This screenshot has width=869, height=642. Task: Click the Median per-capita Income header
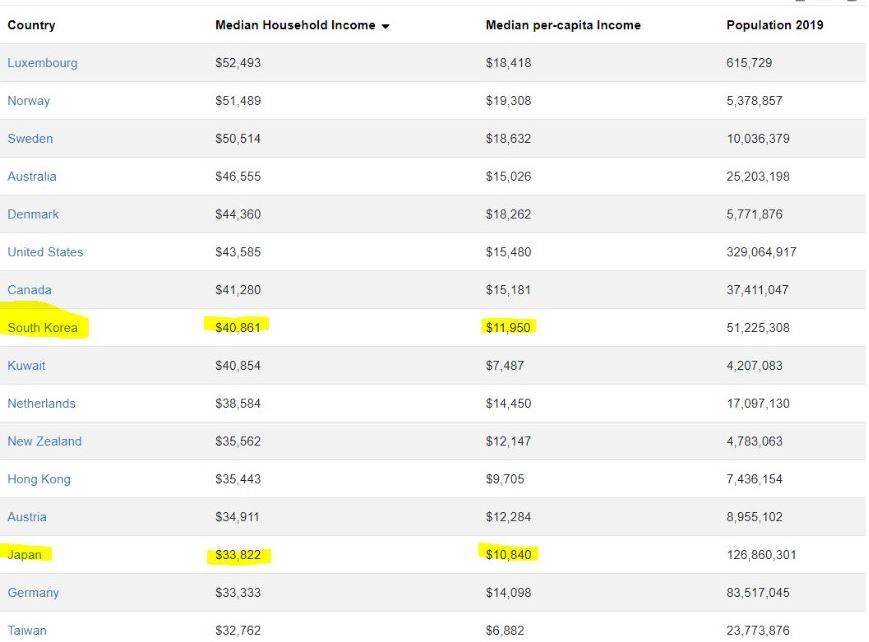coord(563,25)
